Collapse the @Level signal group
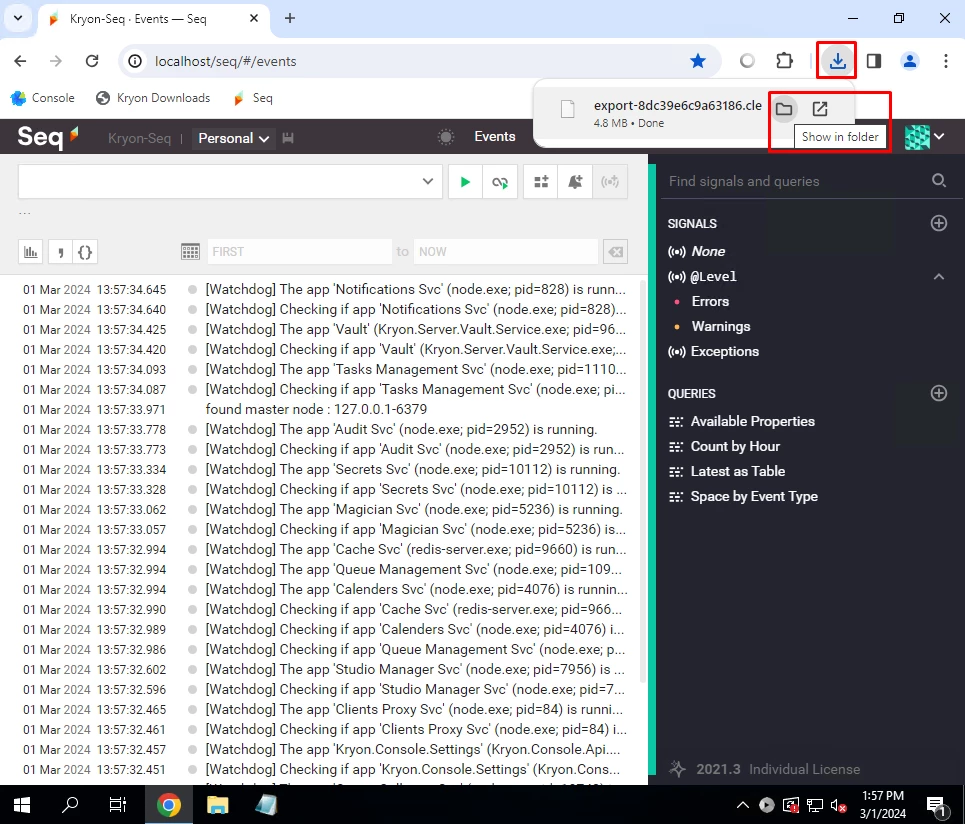The height and width of the screenshot is (824, 965). 939,277
